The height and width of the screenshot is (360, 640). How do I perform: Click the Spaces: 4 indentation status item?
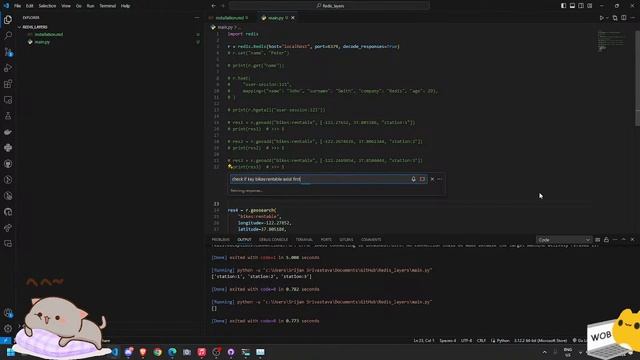[448, 340]
